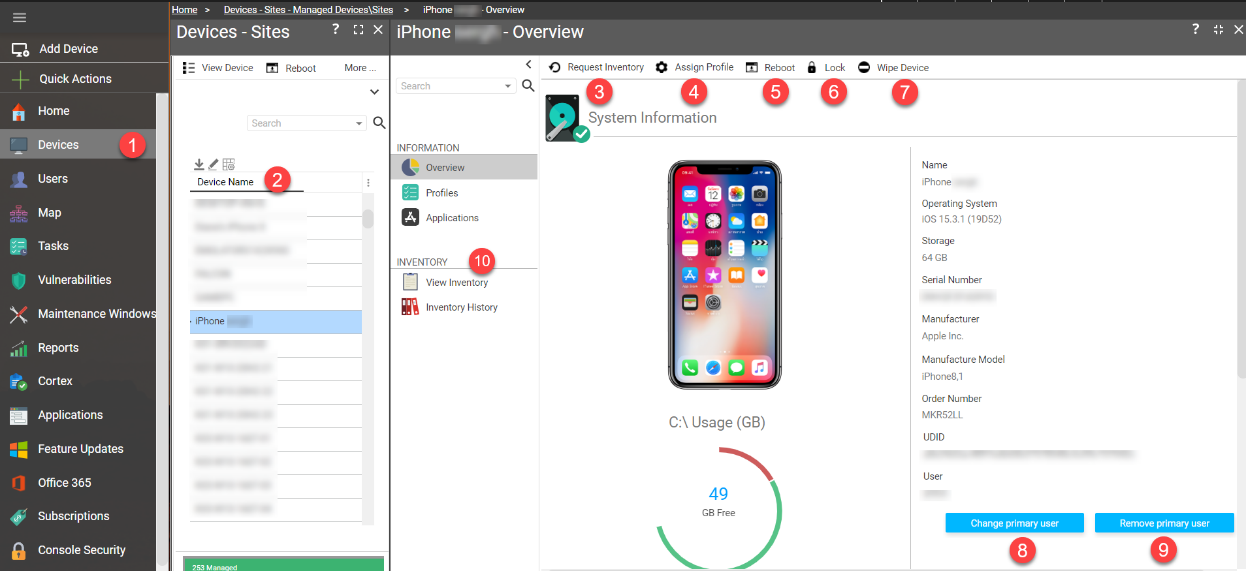The height and width of the screenshot is (571, 1246).
Task: Click the device list vertical scrollbar
Action: tap(368, 219)
